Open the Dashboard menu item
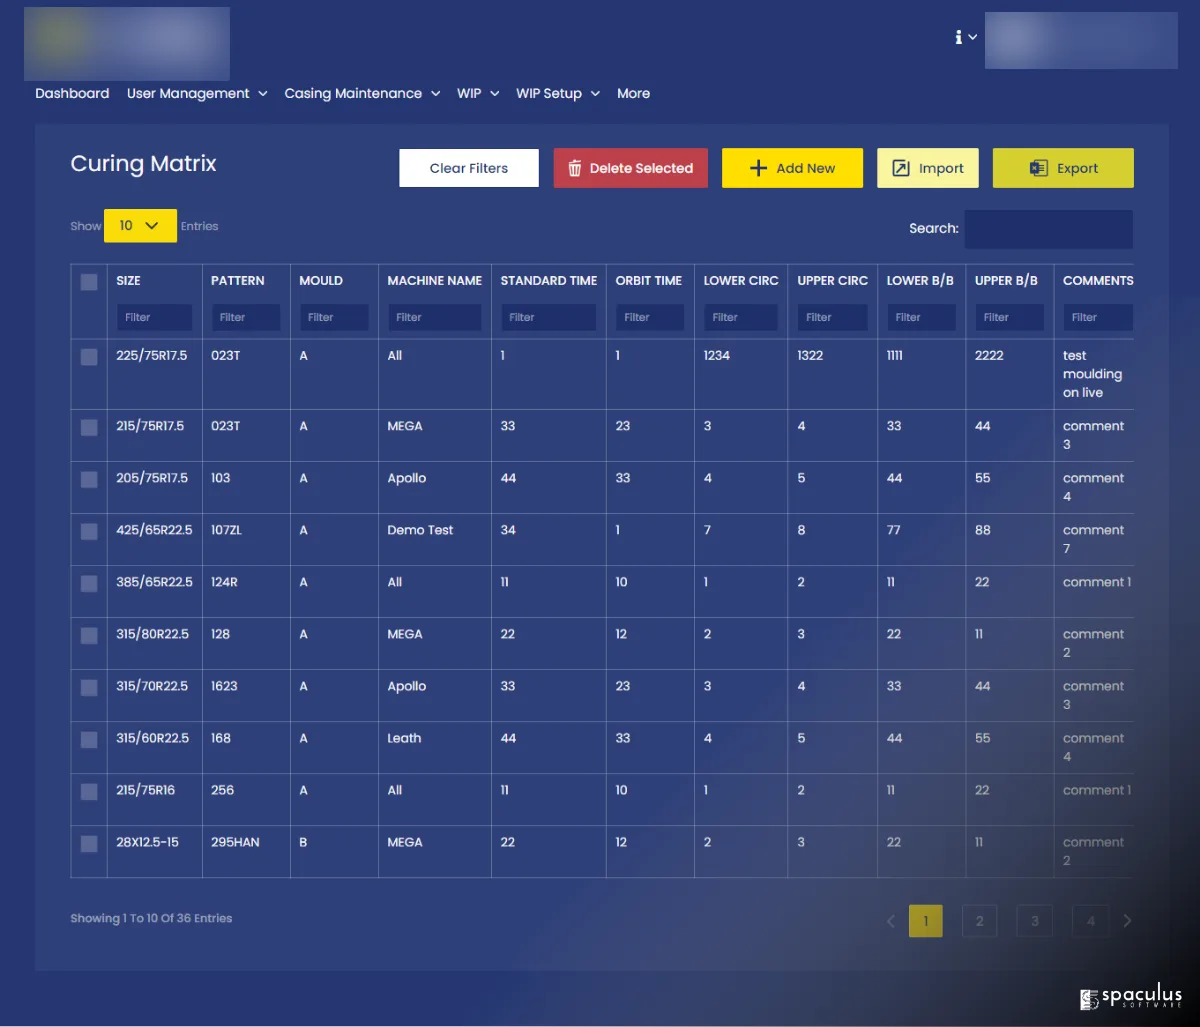Screen dimensions: 1200x1027 [x=72, y=94]
